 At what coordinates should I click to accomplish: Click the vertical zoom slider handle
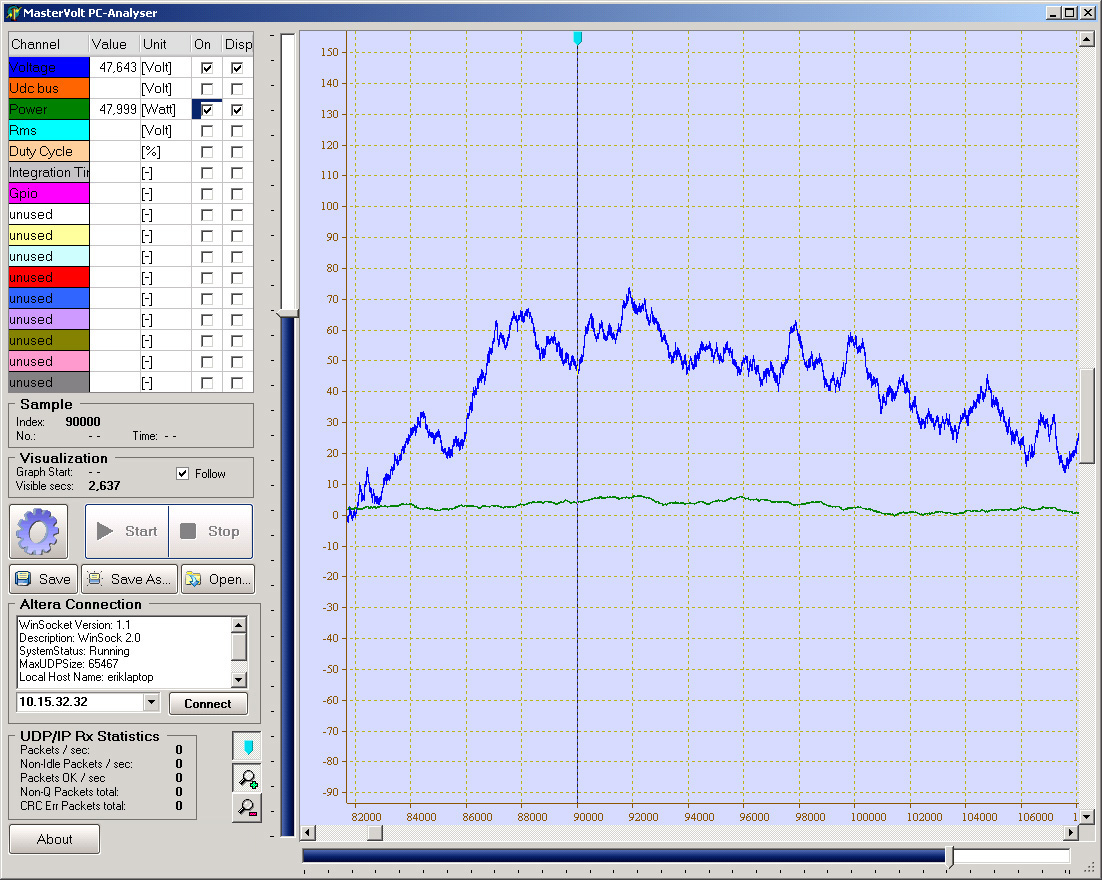point(287,313)
